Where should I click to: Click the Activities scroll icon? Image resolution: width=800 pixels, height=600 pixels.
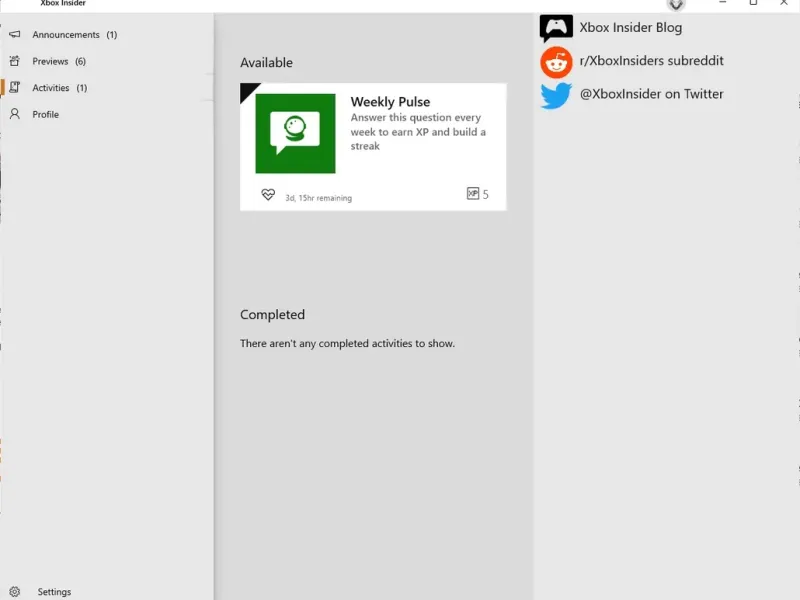point(15,87)
